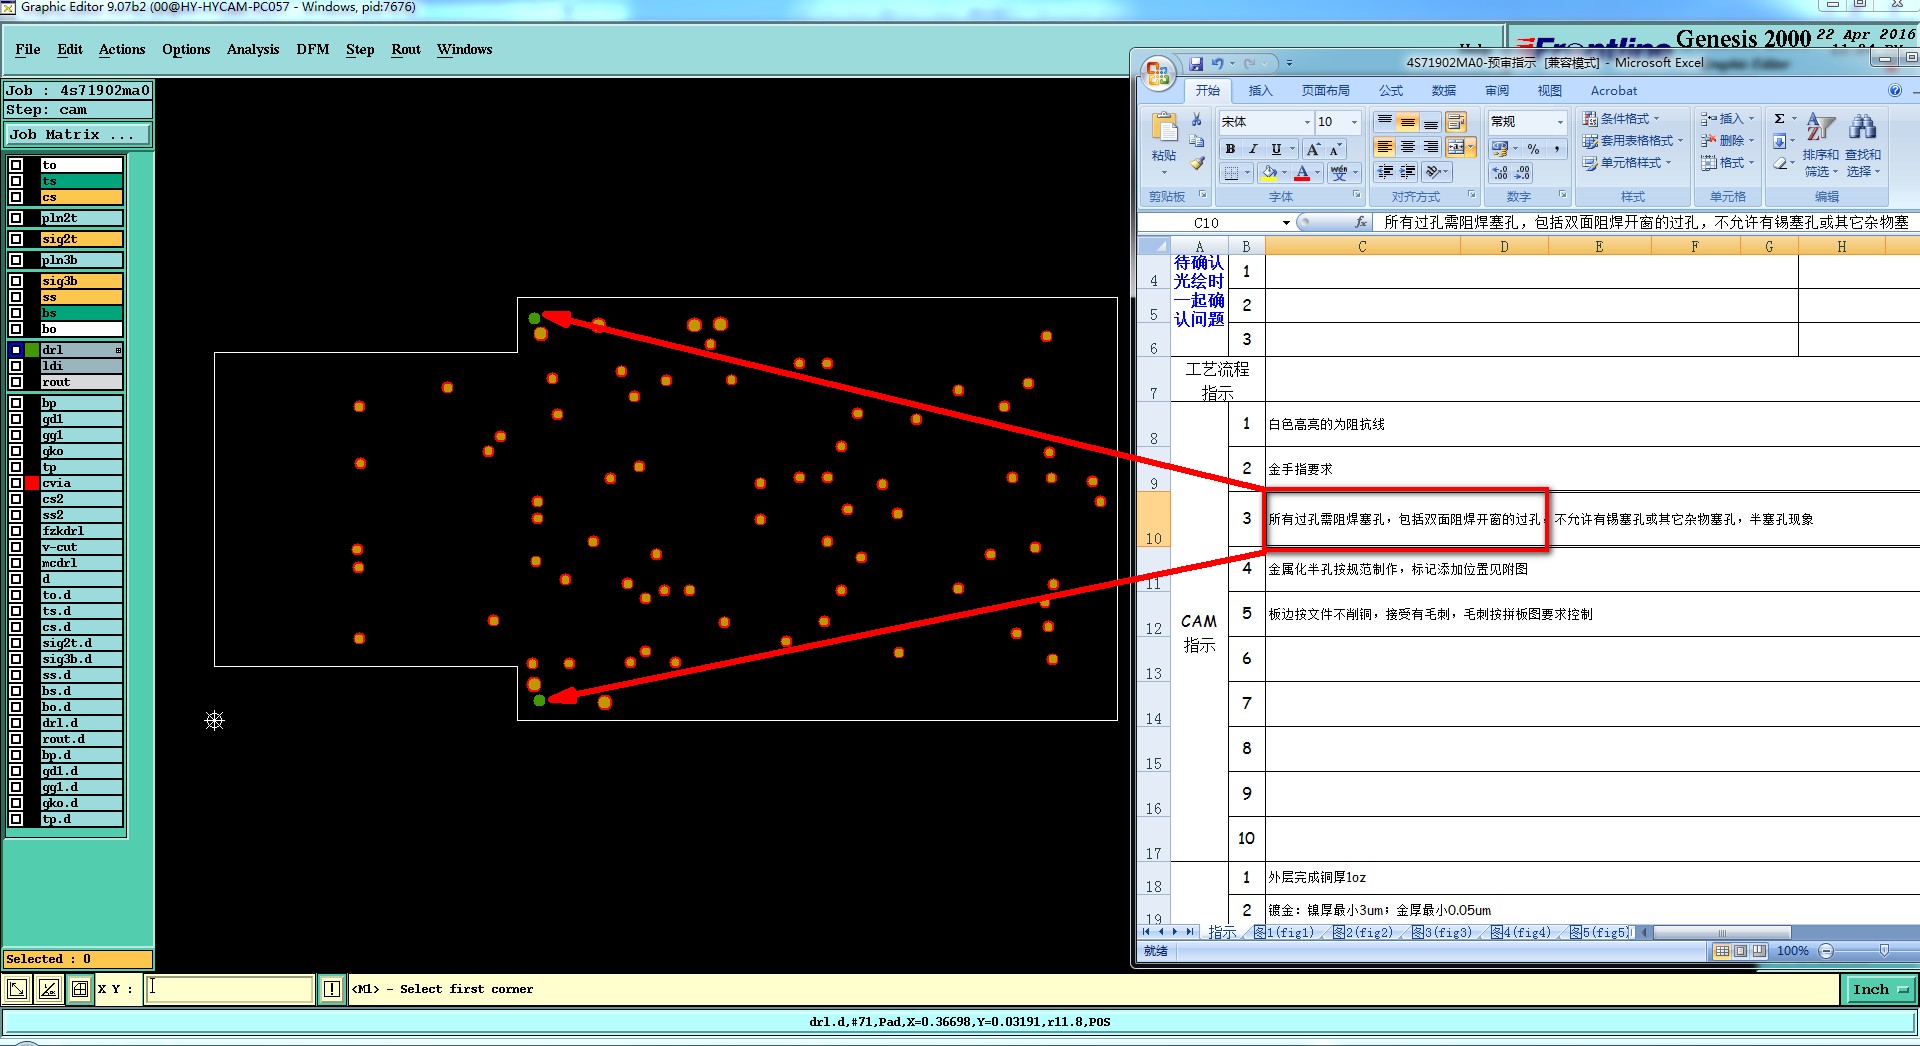Click the fill color bucket icon

(1268, 173)
